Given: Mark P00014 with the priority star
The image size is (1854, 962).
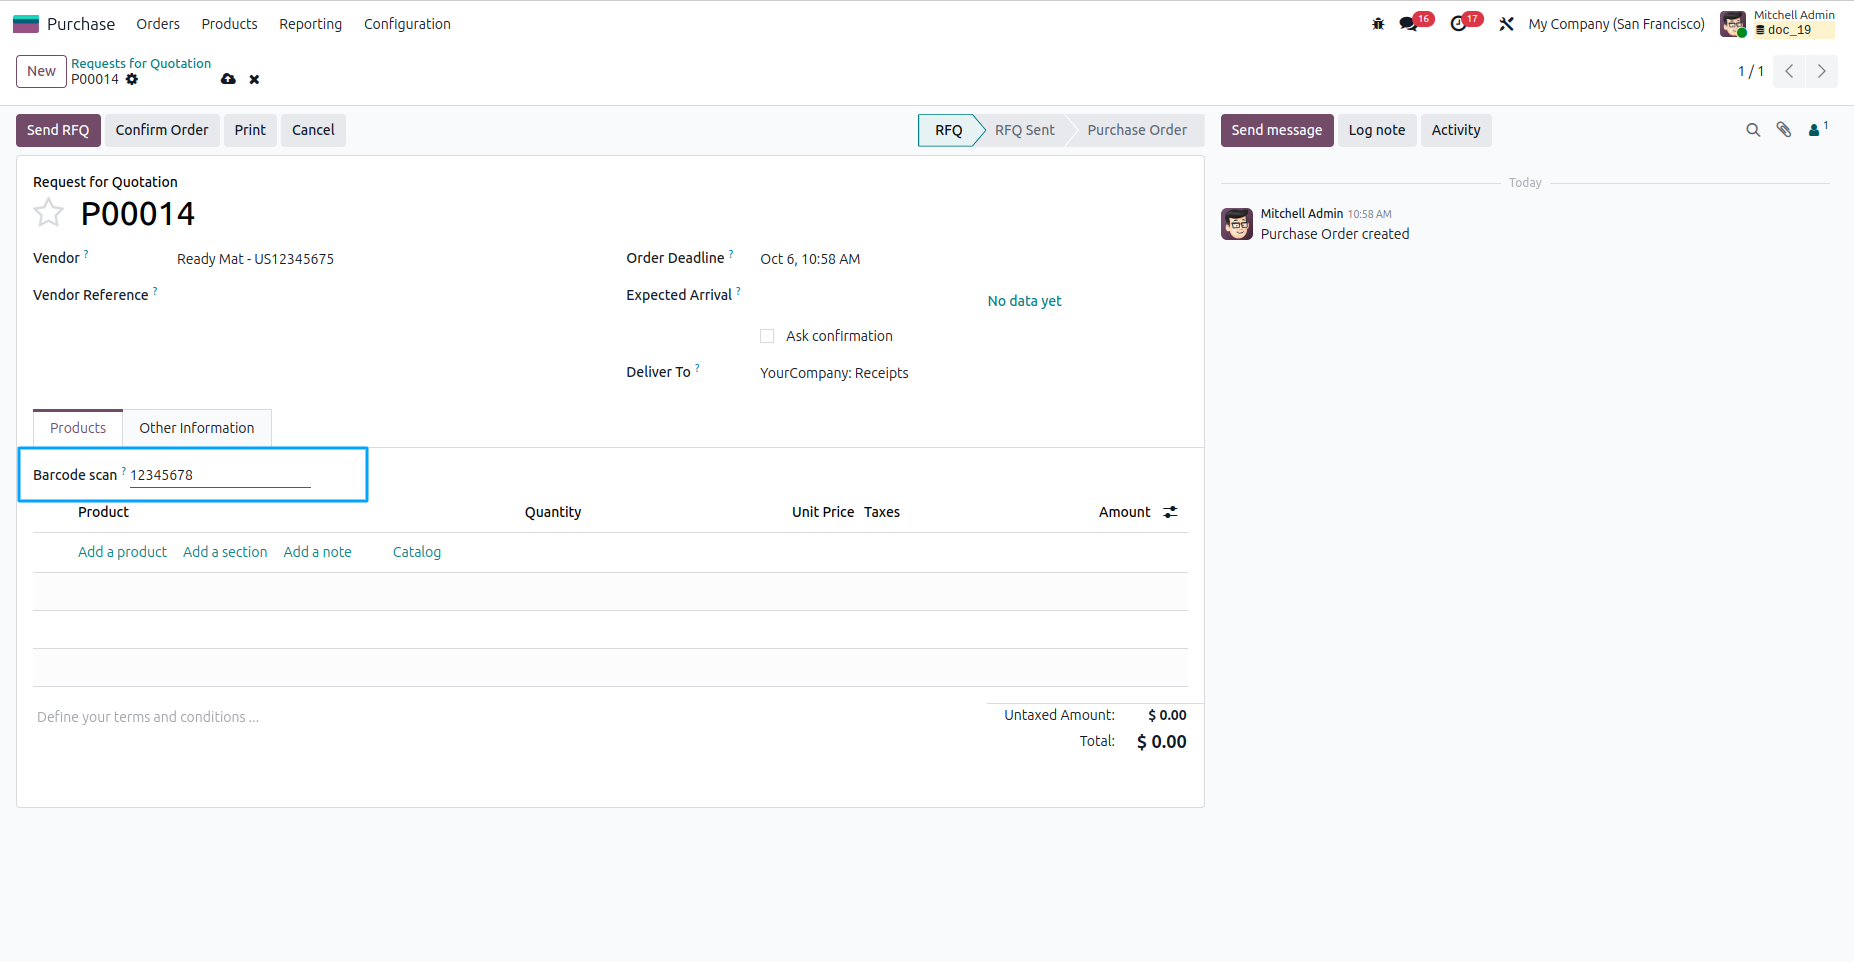Looking at the screenshot, I should (48, 213).
